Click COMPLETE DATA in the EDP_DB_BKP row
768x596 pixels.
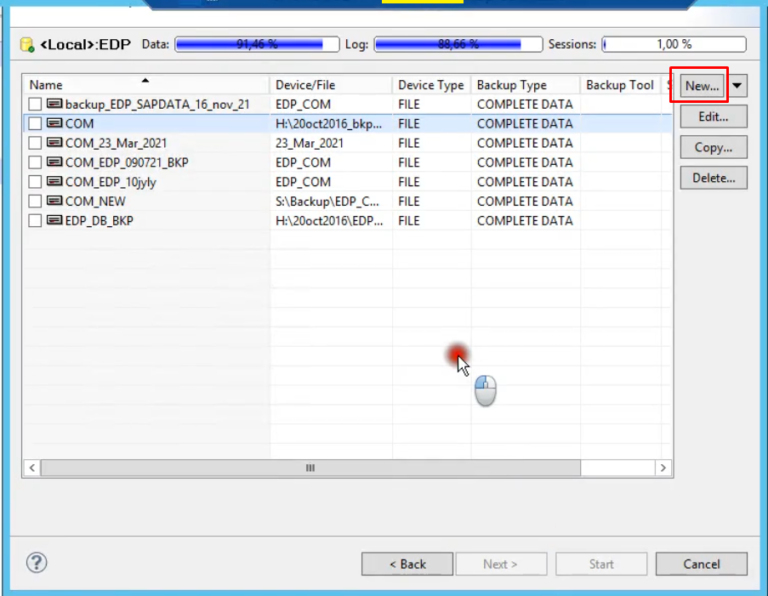525,221
